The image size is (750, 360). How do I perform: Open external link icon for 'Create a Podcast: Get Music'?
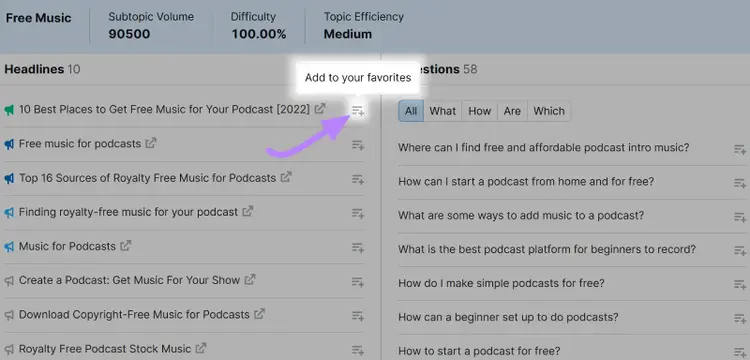[250, 279]
